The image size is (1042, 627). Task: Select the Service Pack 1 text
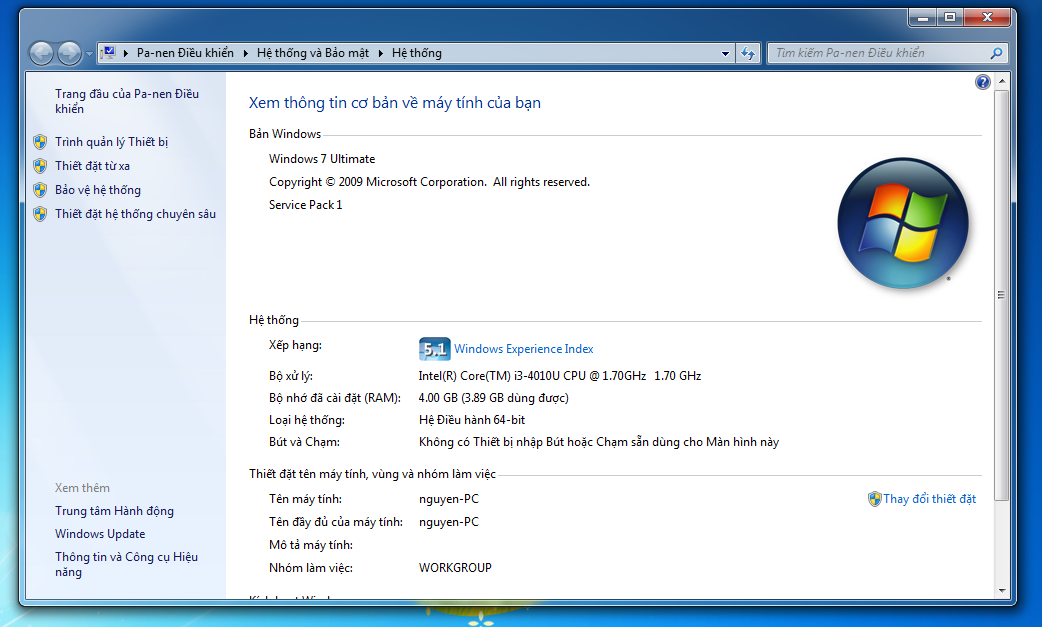[x=306, y=205]
